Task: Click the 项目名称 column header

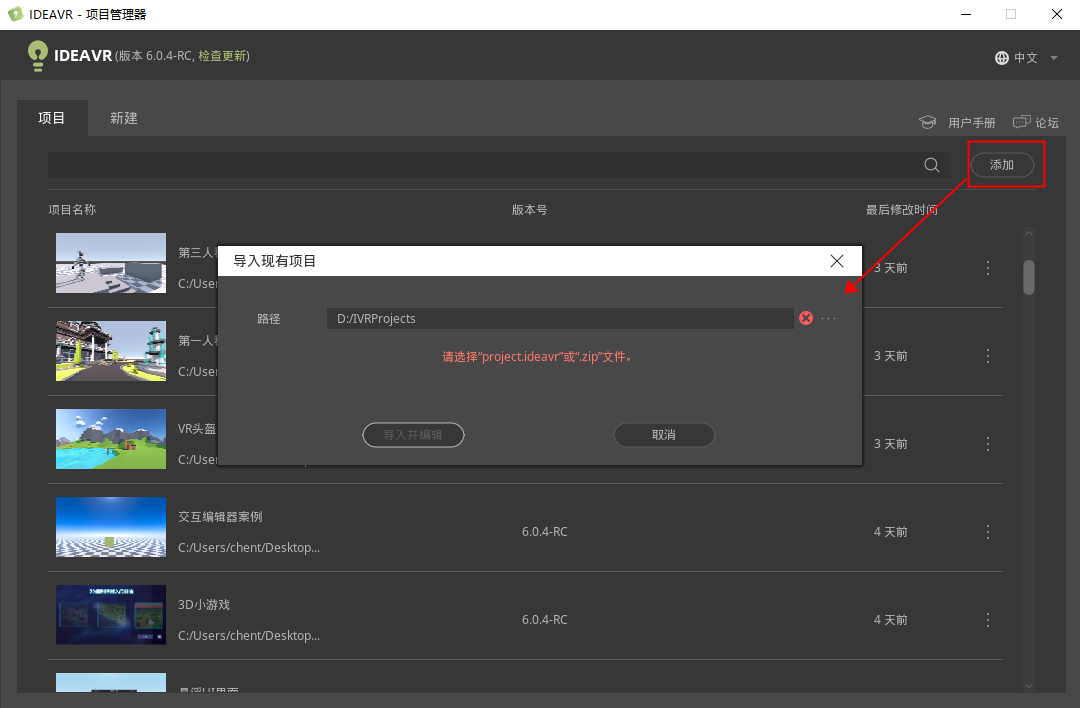Action: [x=72, y=209]
